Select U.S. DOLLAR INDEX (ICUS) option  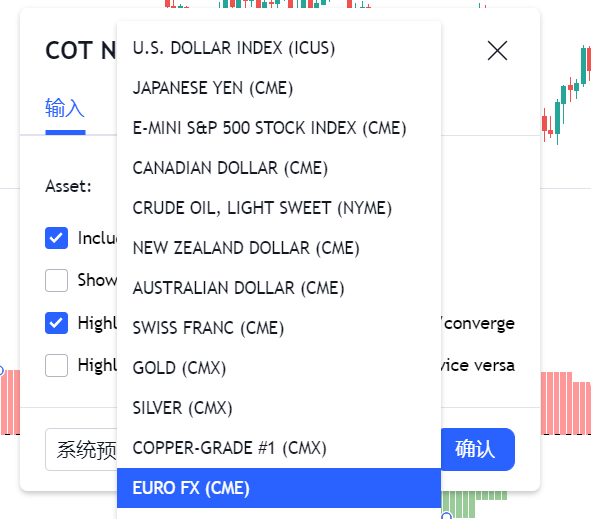279,48
